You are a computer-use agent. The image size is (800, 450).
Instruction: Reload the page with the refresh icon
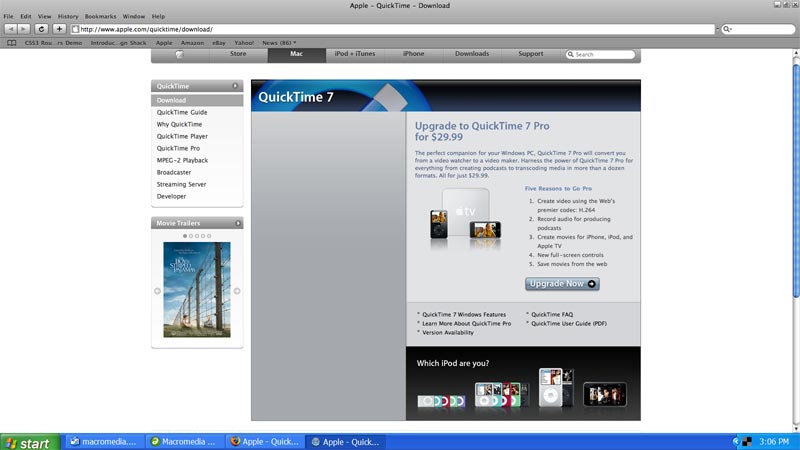41,29
